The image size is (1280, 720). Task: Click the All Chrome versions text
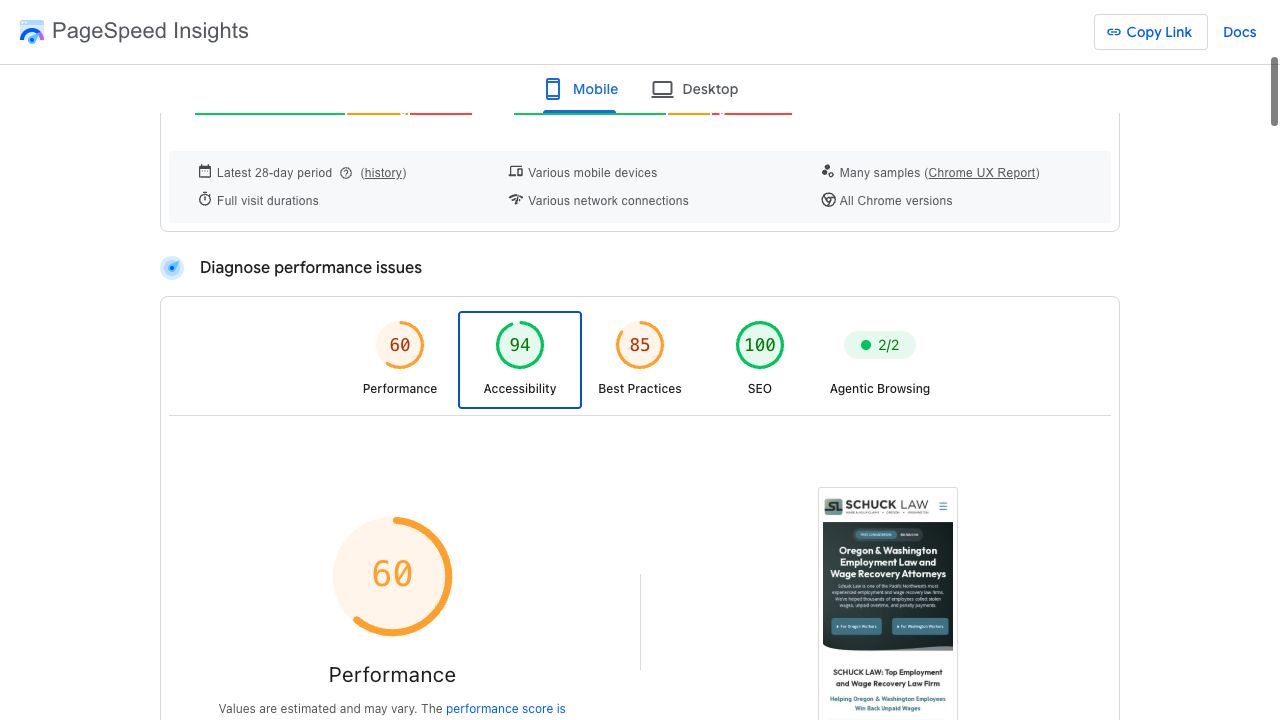click(896, 201)
